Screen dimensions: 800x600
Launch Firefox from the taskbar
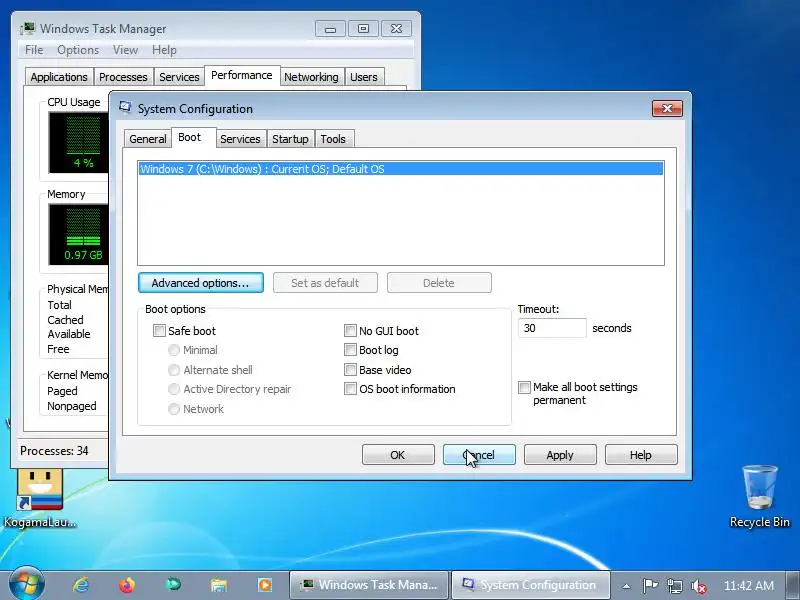pyautogui.click(x=127, y=585)
